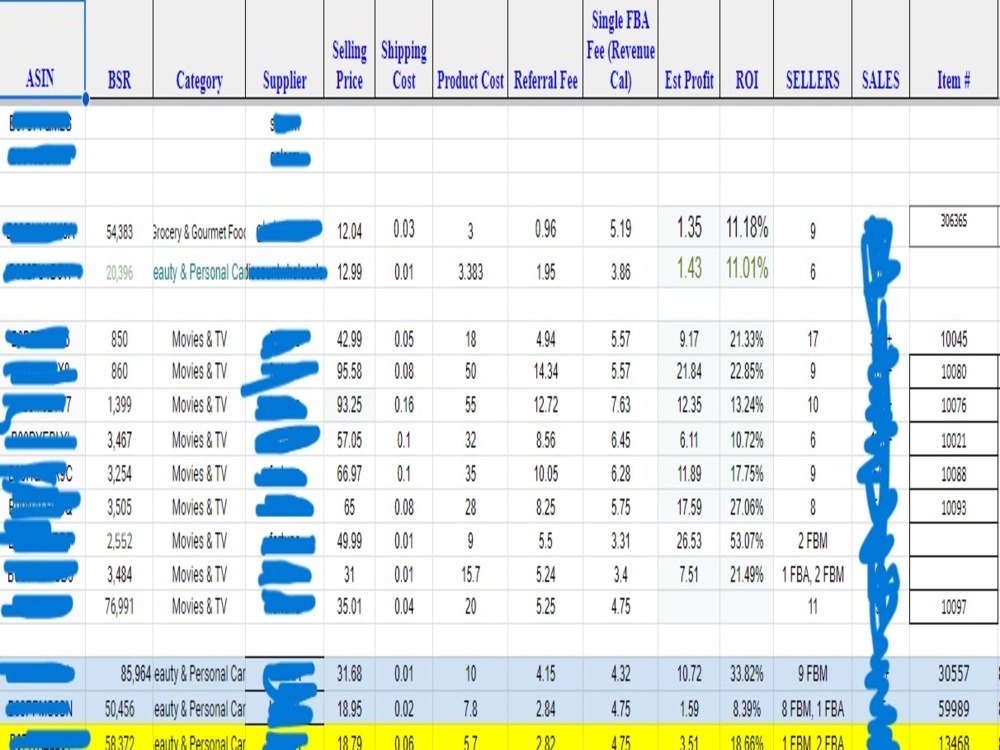This screenshot has width=1000, height=750.
Task: Select sellers cell 2 FBM
Action: click(812, 541)
